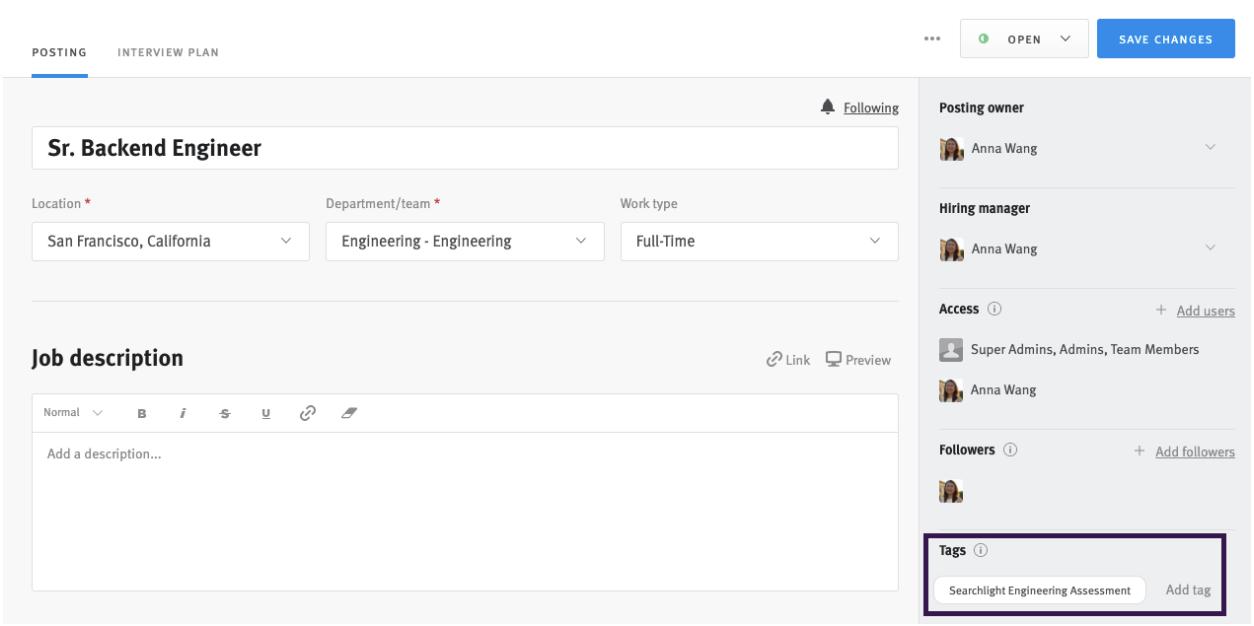This screenshot has height=626, width=1254.
Task: Click the info icon next to Followers
Action: click(1011, 450)
